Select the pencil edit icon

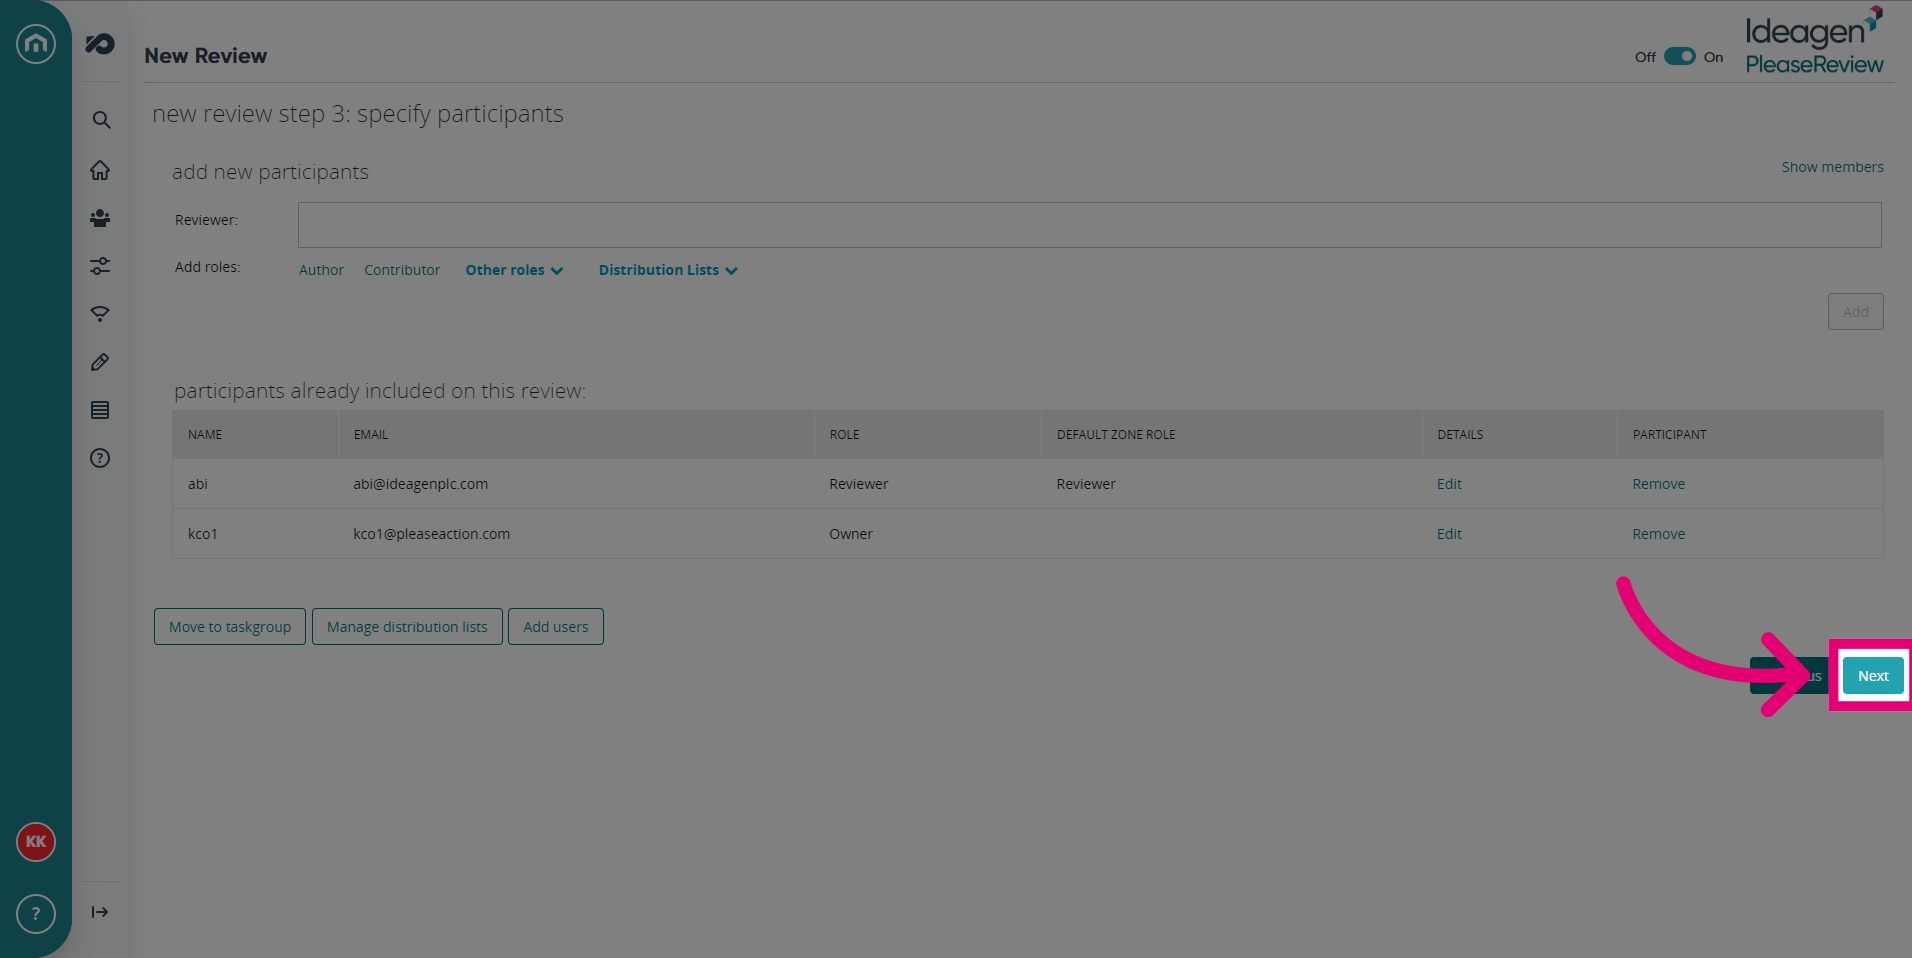pyautogui.click(x=100, y=362)
